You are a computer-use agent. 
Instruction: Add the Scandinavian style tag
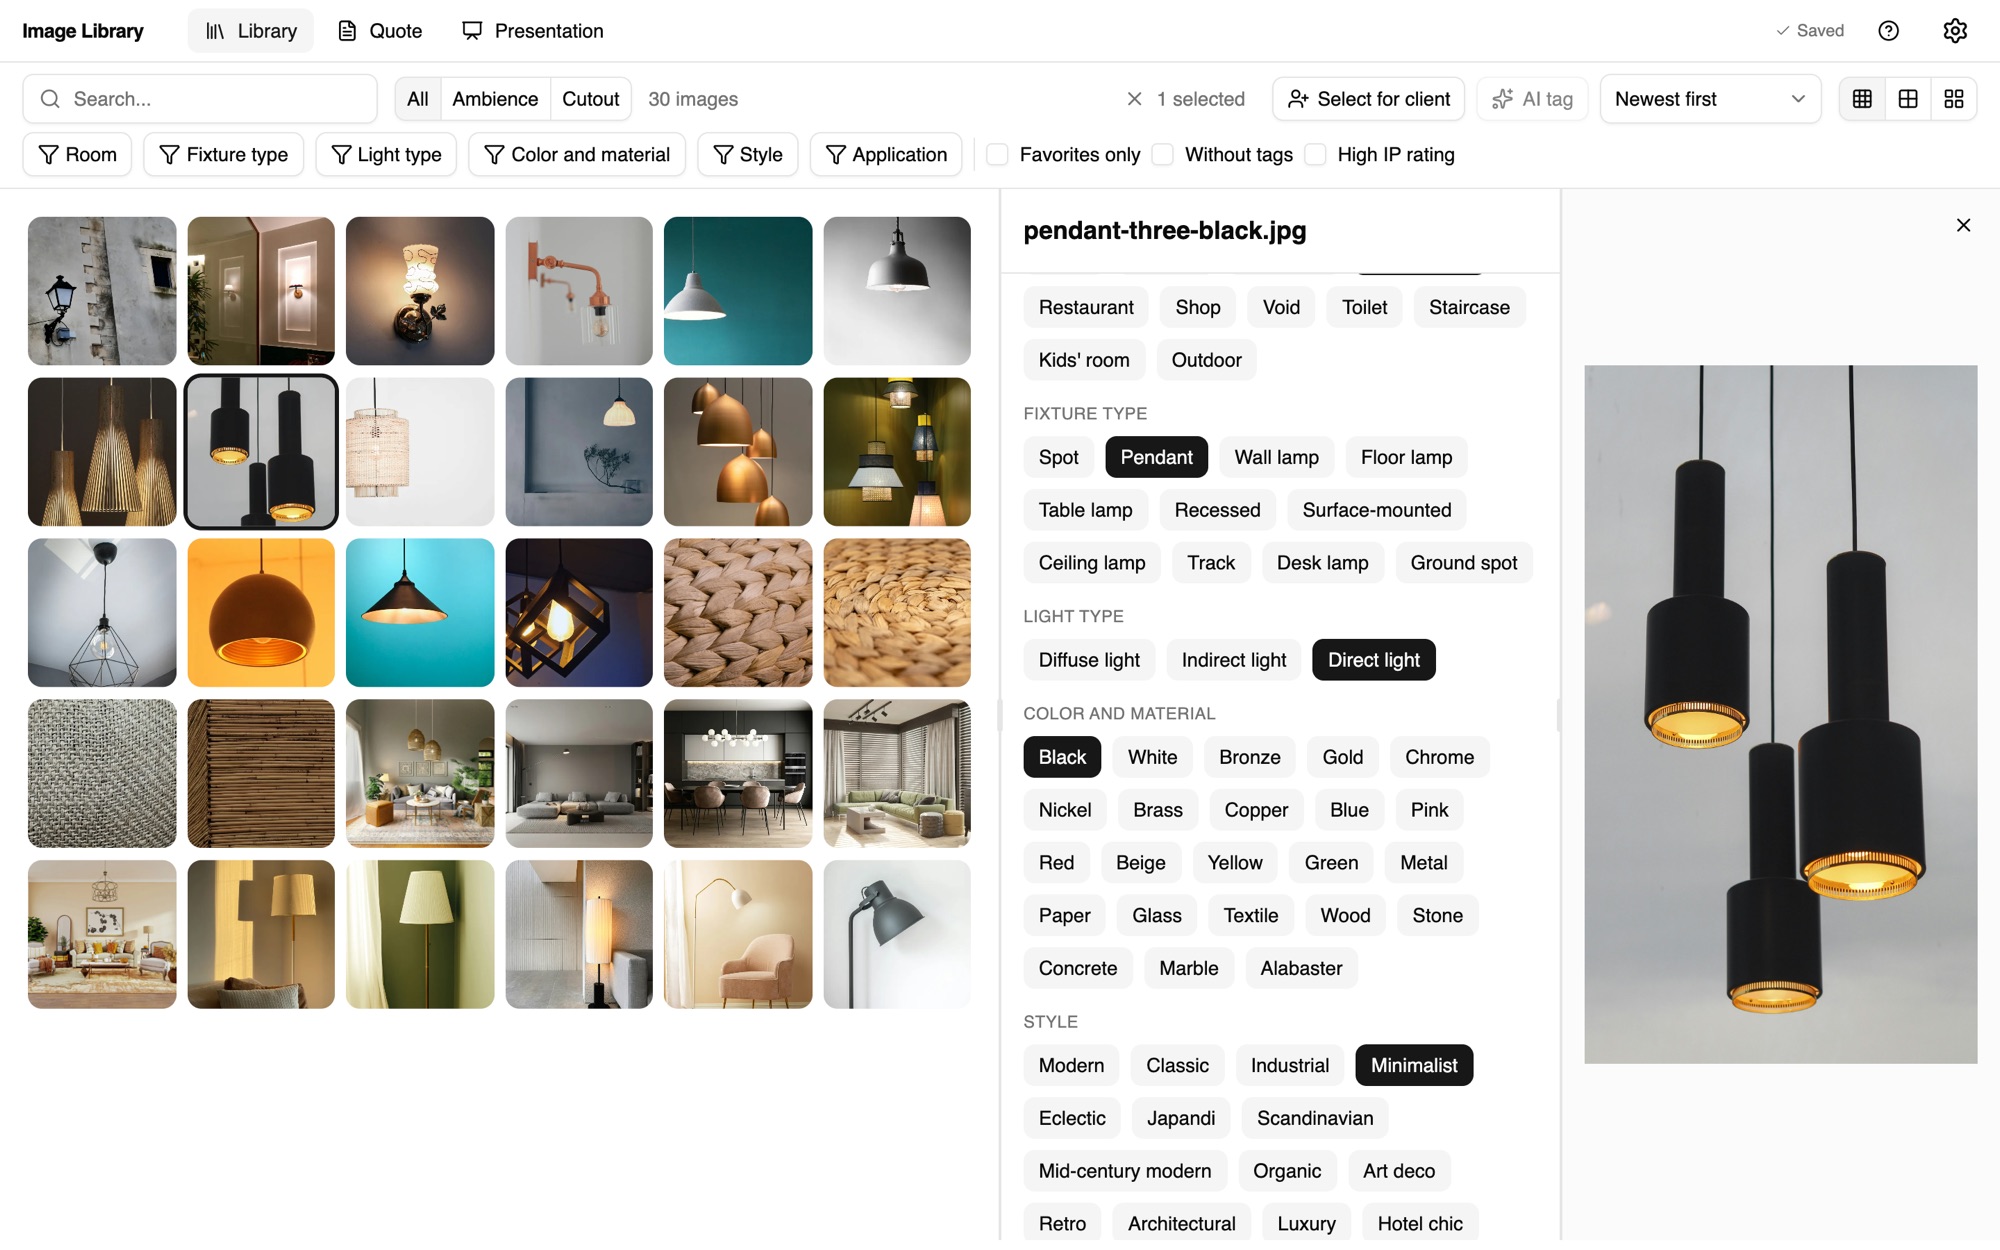tap(1315, 1118)
